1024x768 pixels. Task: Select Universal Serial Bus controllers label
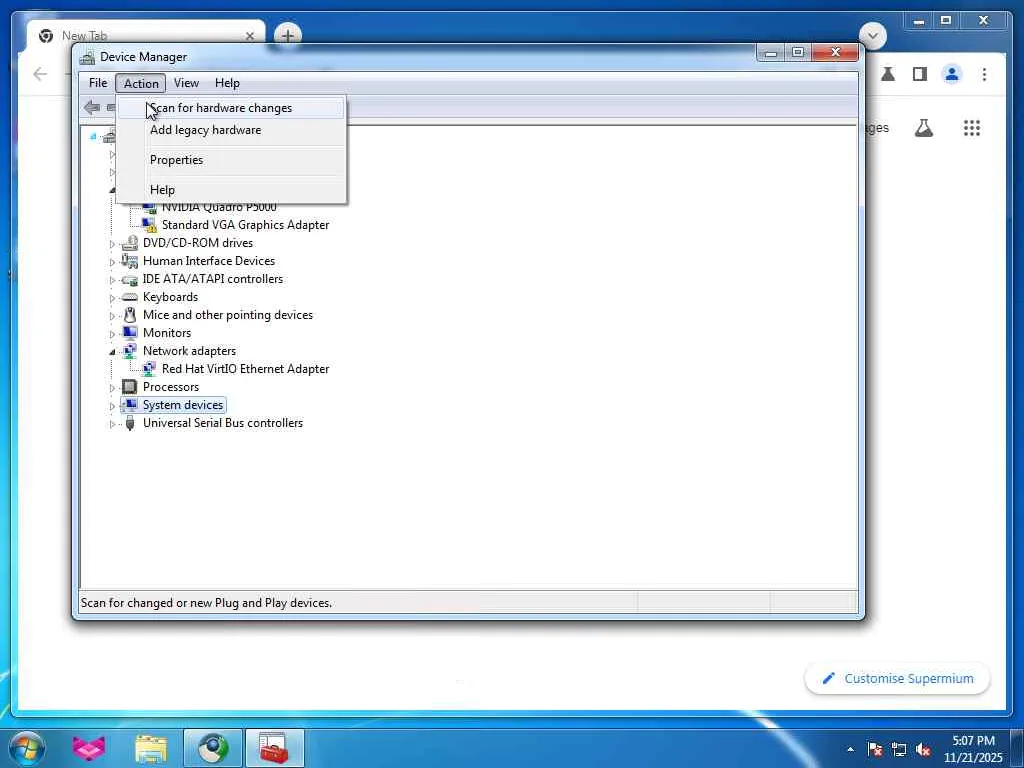pyautogui.click(x=223, y=423)
